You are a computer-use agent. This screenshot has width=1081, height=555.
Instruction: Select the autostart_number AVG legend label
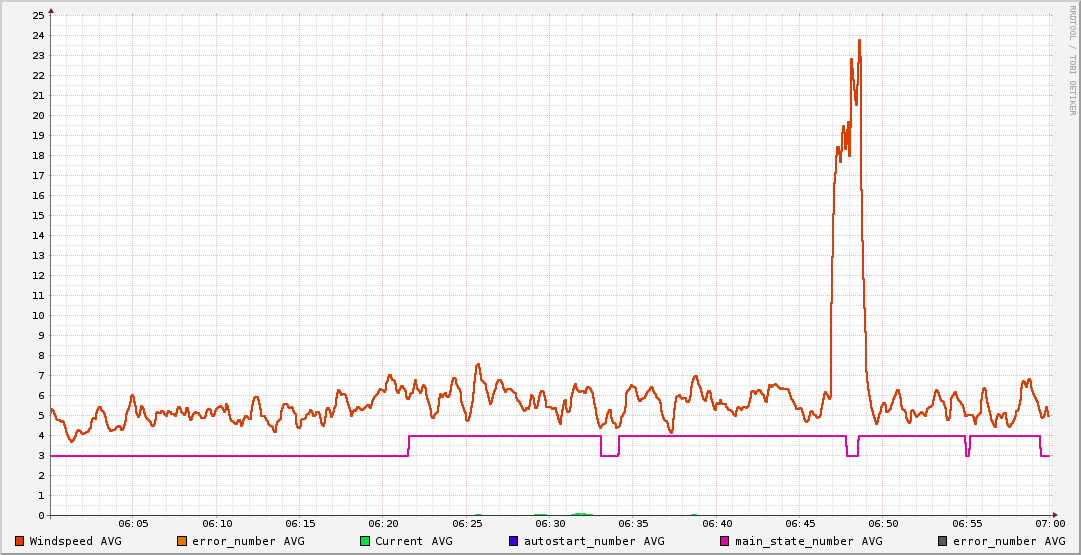point(594,541)
